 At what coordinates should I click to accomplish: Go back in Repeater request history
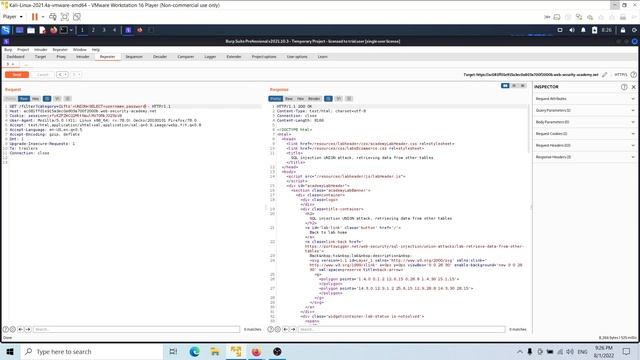click(x=60, y=75)
